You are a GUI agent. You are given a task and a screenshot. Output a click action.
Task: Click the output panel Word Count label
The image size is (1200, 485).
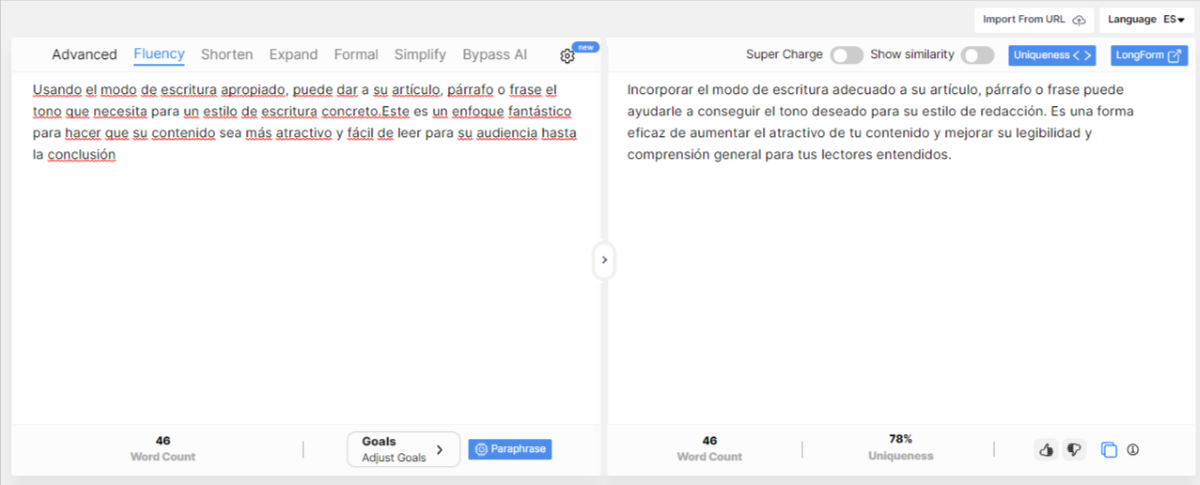[x=710, y=456]
